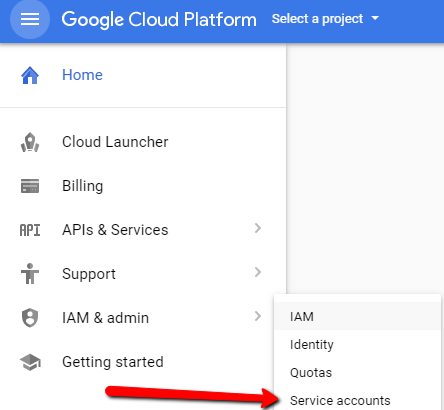Click the API icon beside APIs & Services

point(30,230)
